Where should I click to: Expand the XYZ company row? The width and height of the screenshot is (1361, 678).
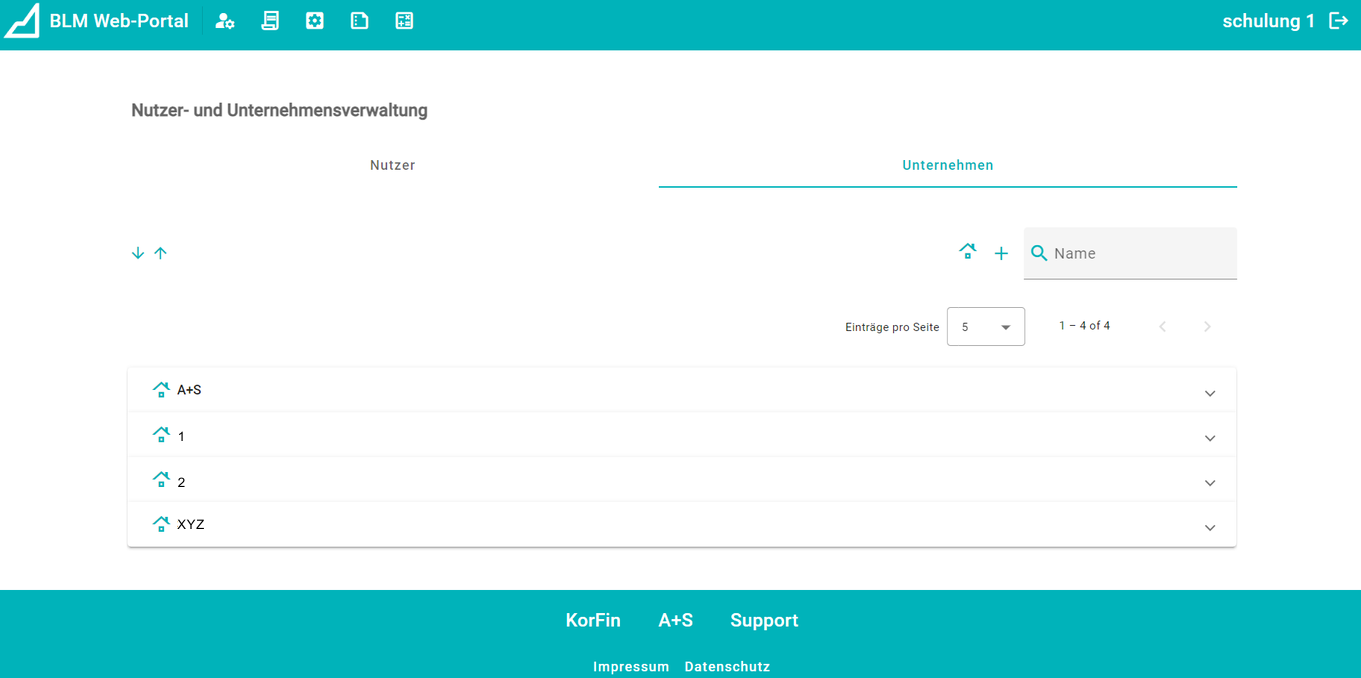1209,527
